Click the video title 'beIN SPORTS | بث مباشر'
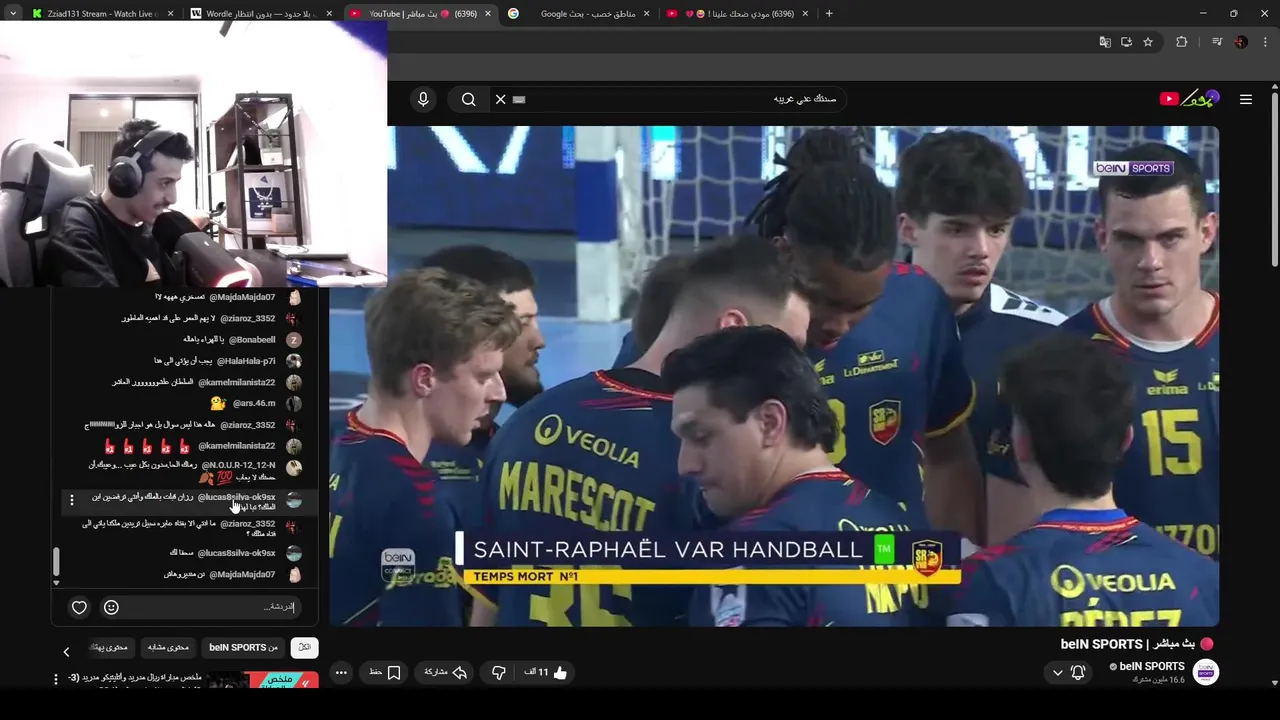Screen dimensions: 1280x720 pyautogui.click(x=1128, y=644)
